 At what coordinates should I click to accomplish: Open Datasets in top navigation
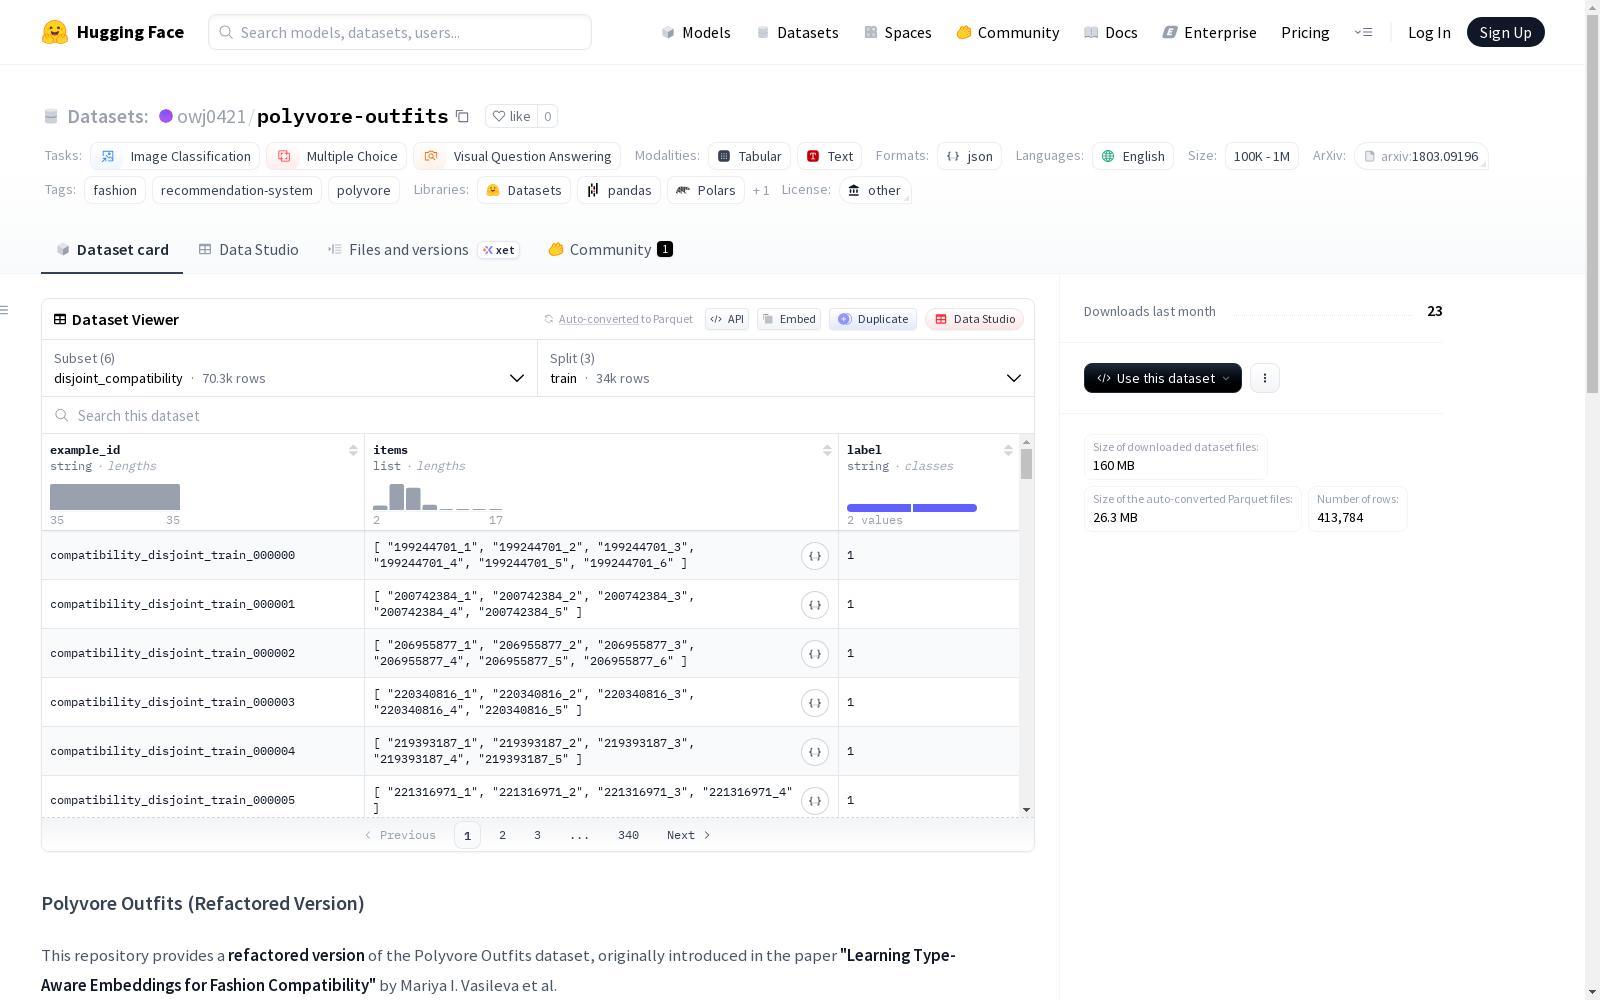pos(797,32)
